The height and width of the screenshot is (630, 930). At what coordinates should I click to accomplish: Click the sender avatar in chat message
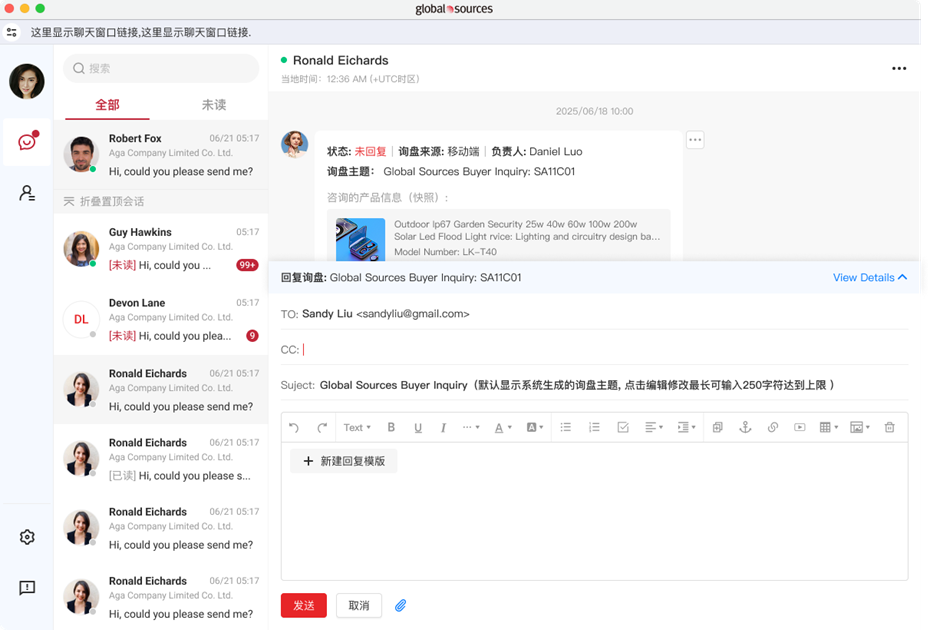click(295, 145)
